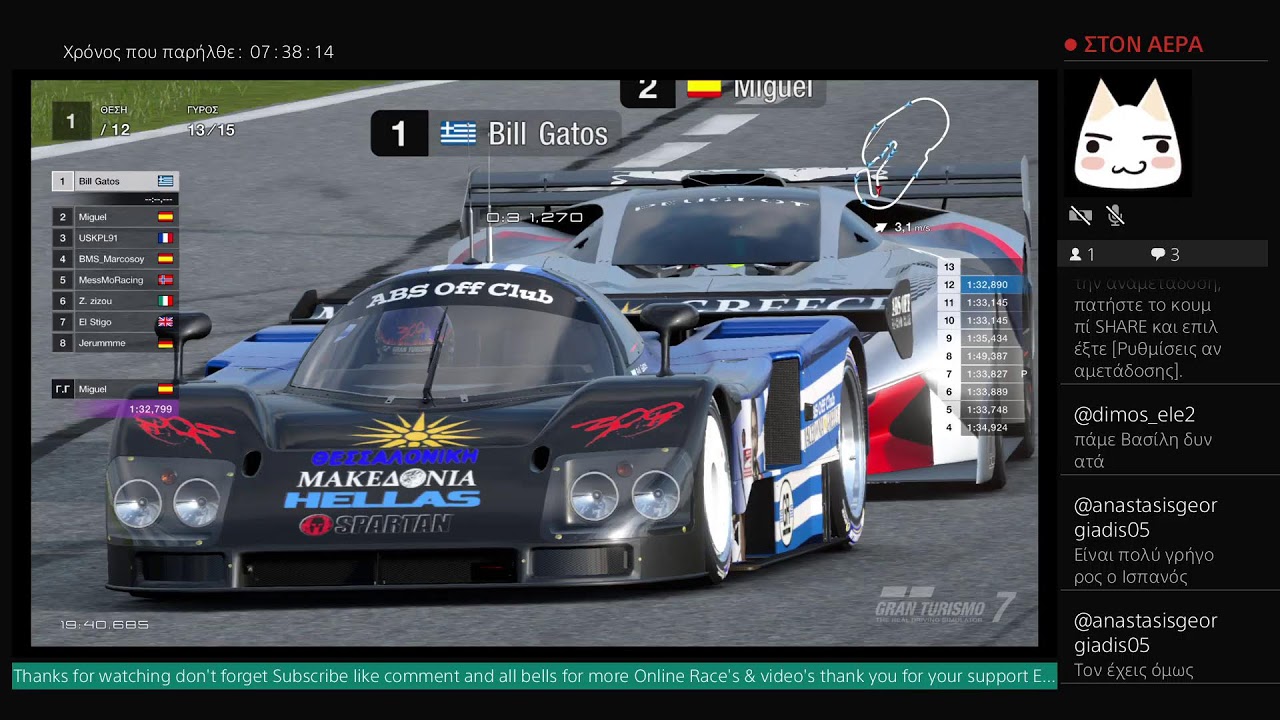Click the muted microphone icon
The image size is (1280, 720).
(1116, 215)
